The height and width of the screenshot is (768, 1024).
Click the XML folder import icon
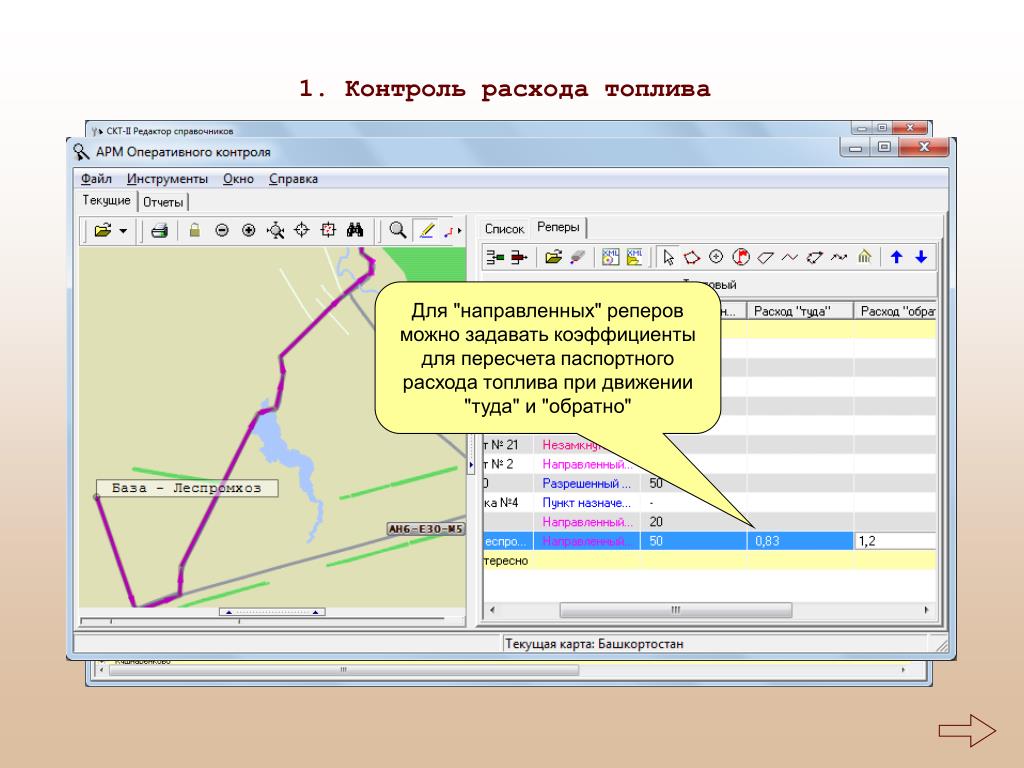[635, 257]
